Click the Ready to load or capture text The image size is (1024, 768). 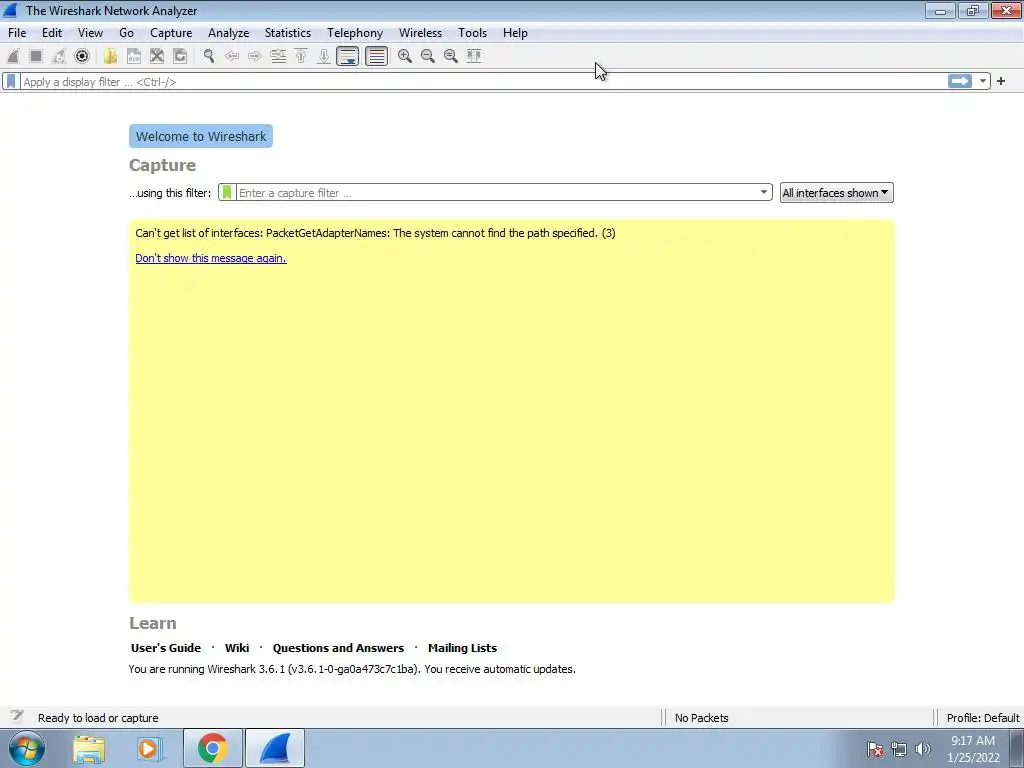(98, 718)
